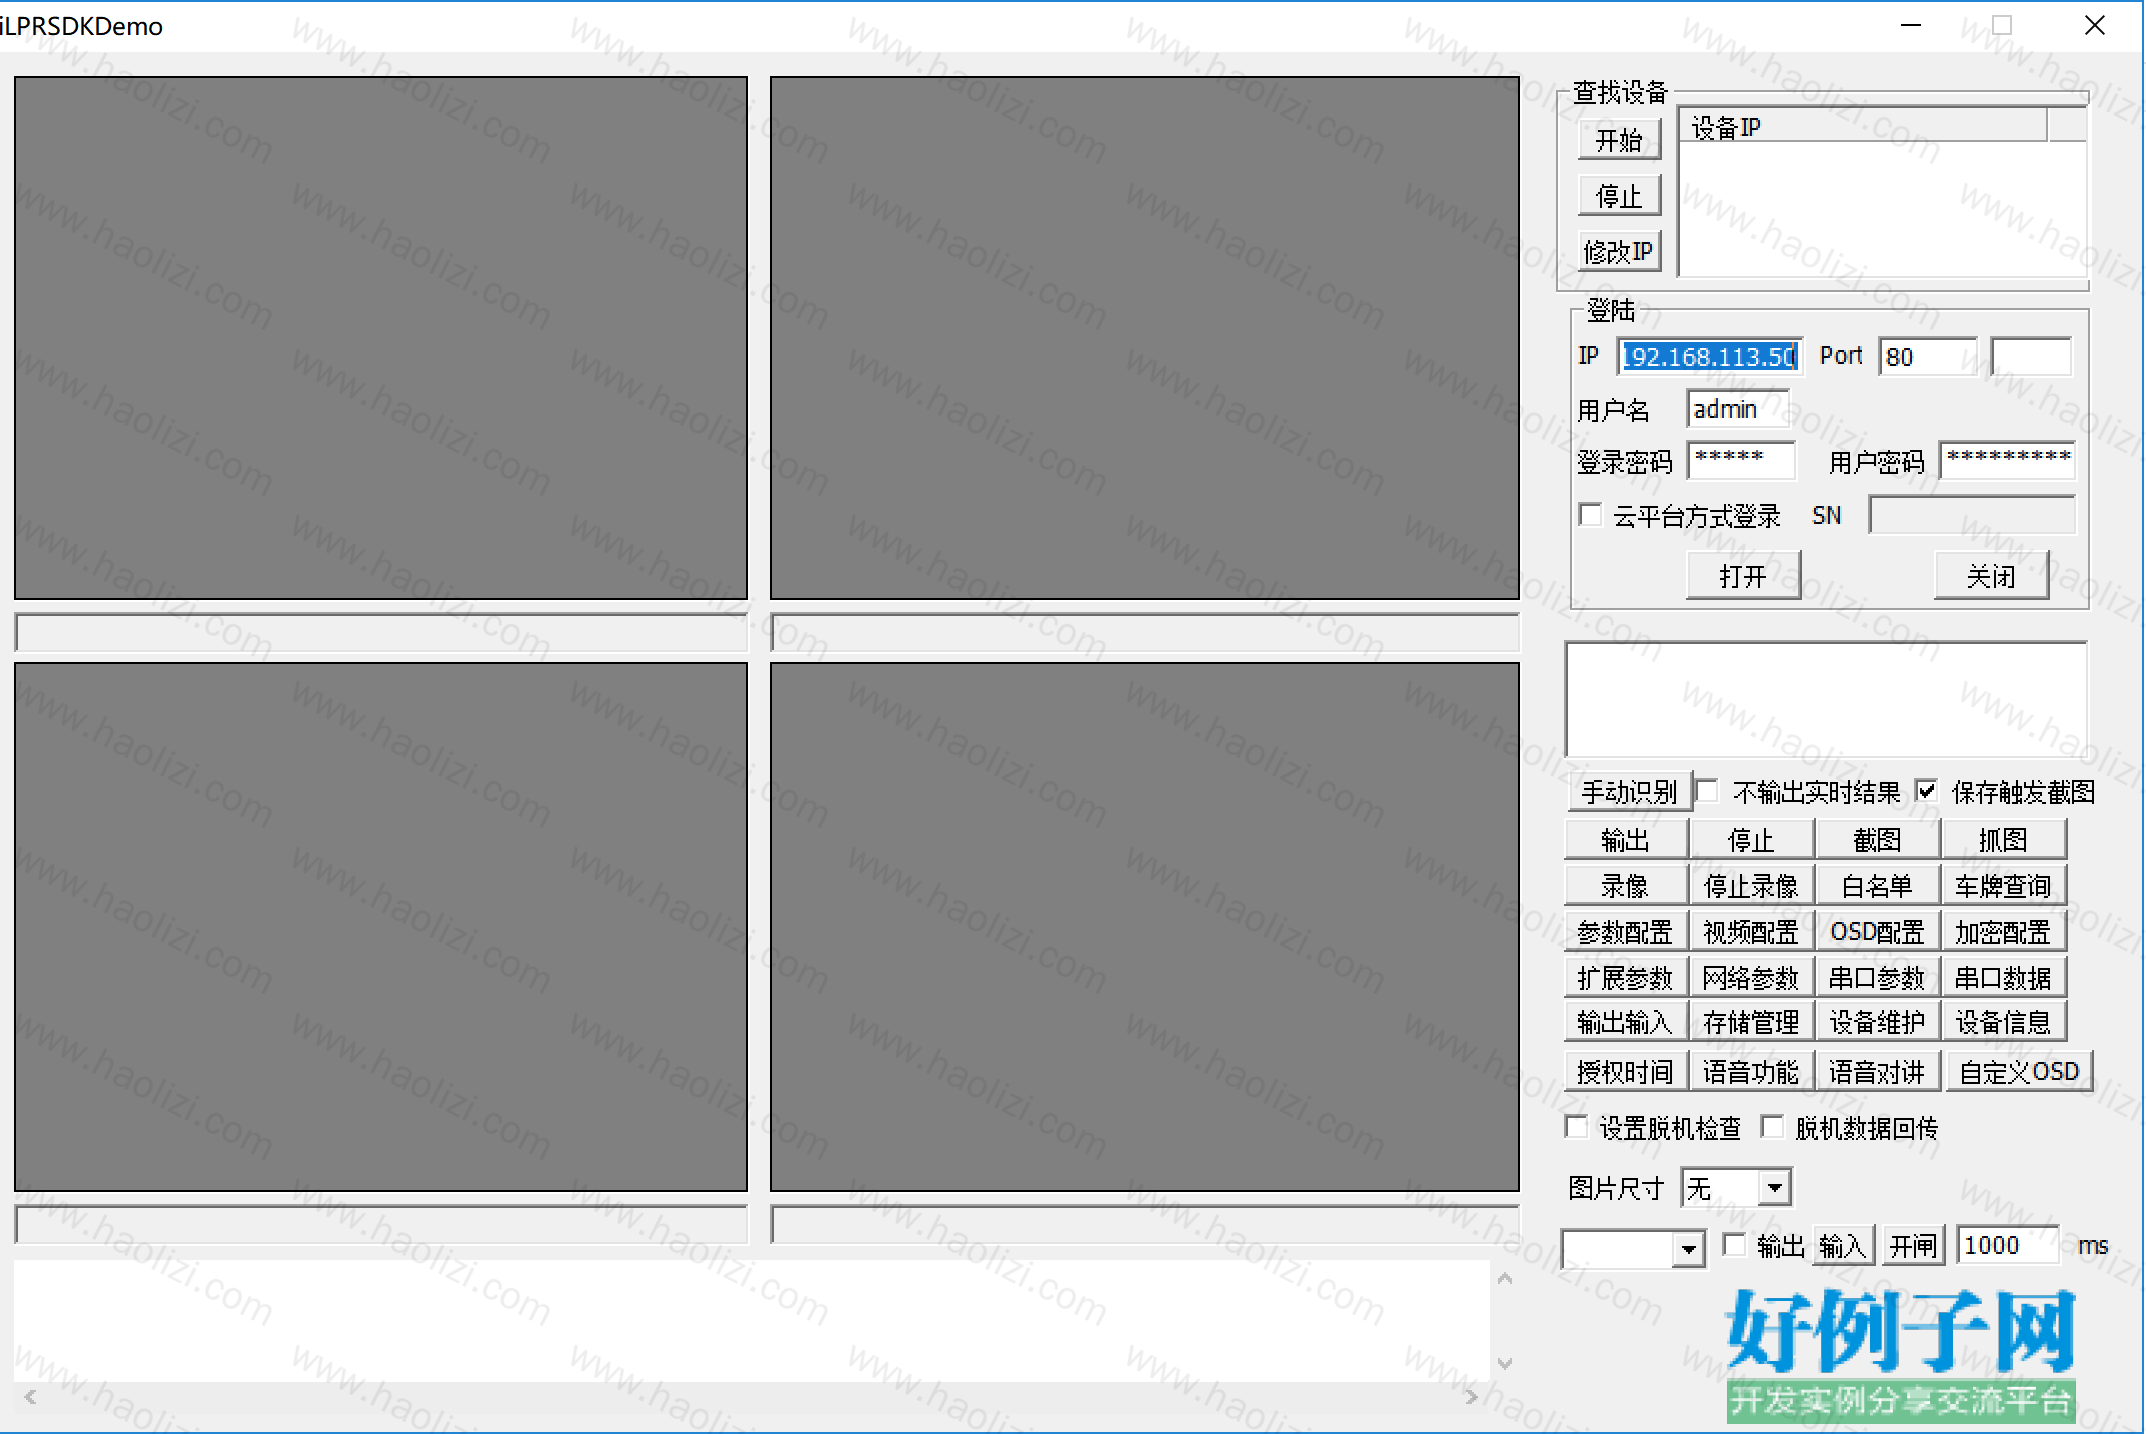This screenshot has width=2146, height=1434.
Task: Click the log scrollbar up arrow
Action: coord(1505,1278)
